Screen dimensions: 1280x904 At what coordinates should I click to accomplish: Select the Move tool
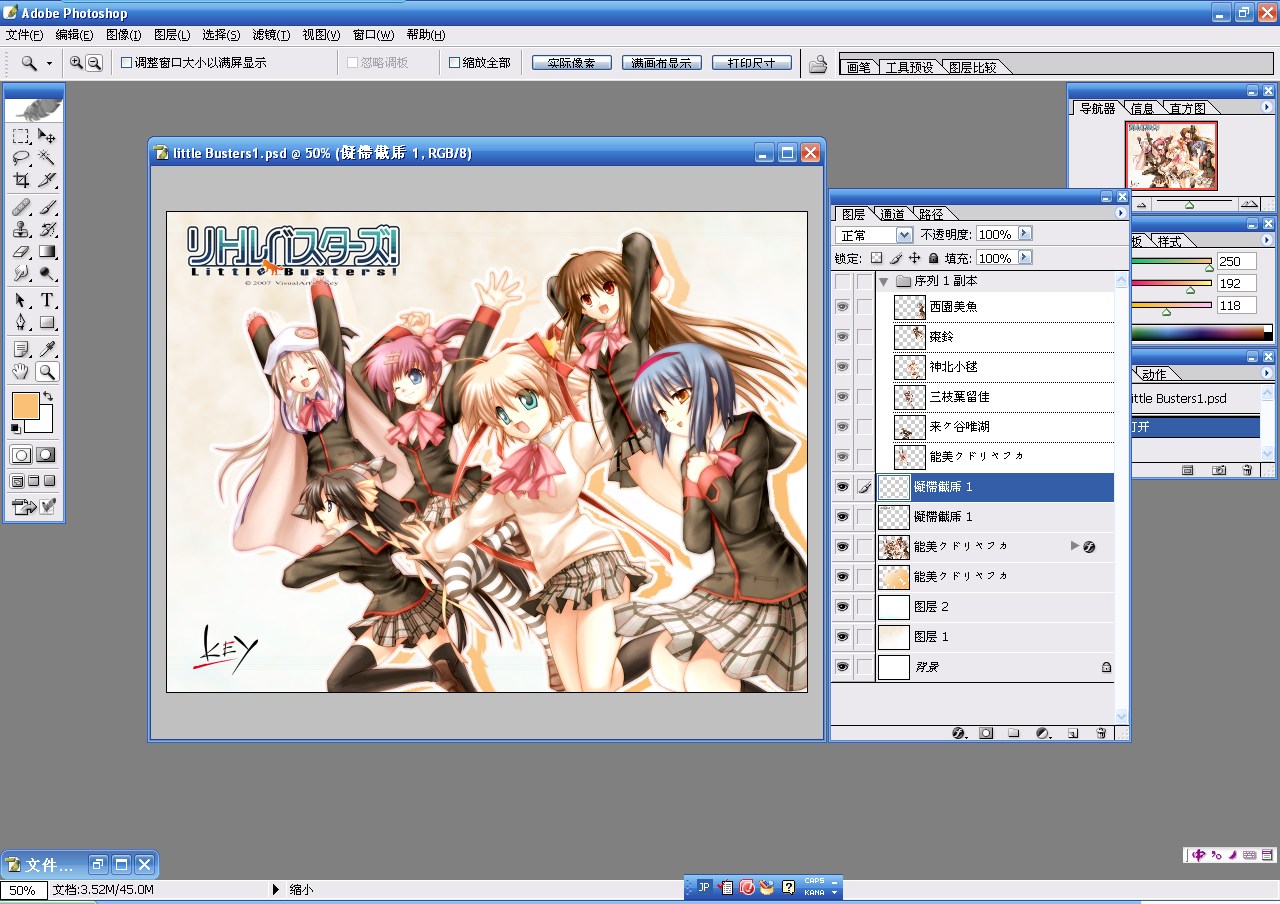pyautogui.click(x=47, y=136)
